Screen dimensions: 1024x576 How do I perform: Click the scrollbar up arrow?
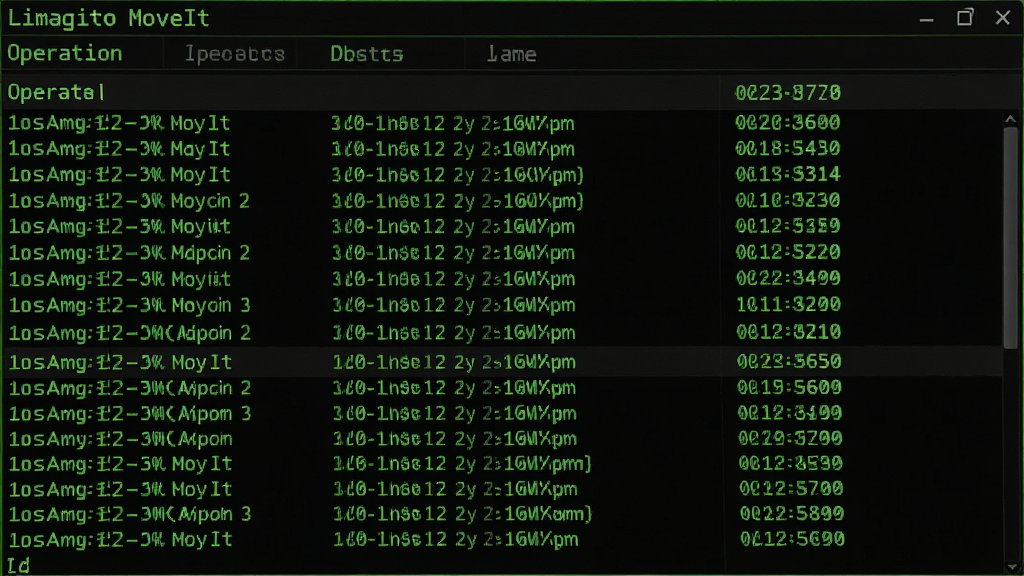click(1011, 119)
